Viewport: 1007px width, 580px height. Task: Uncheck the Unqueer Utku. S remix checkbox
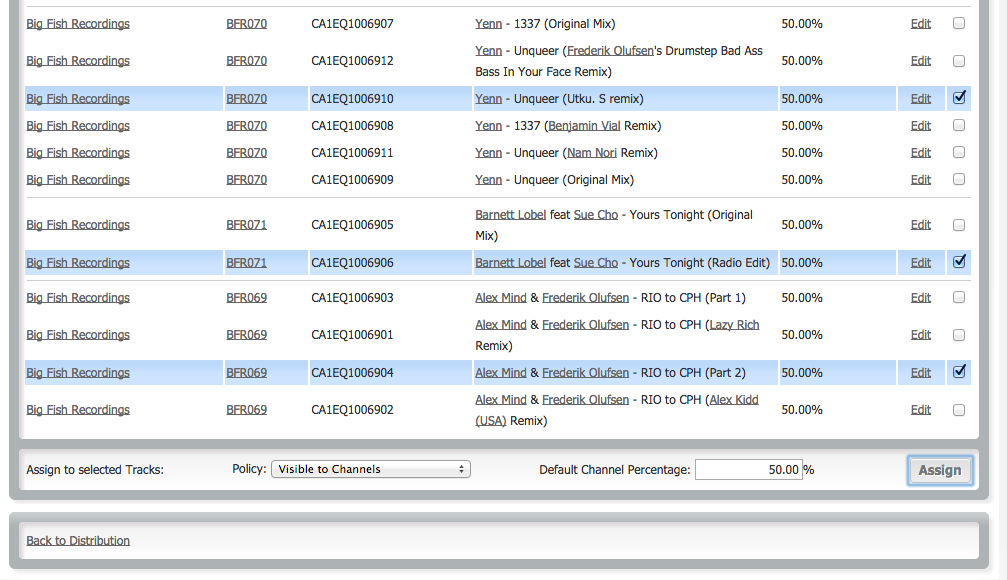(x=959, y=98)
